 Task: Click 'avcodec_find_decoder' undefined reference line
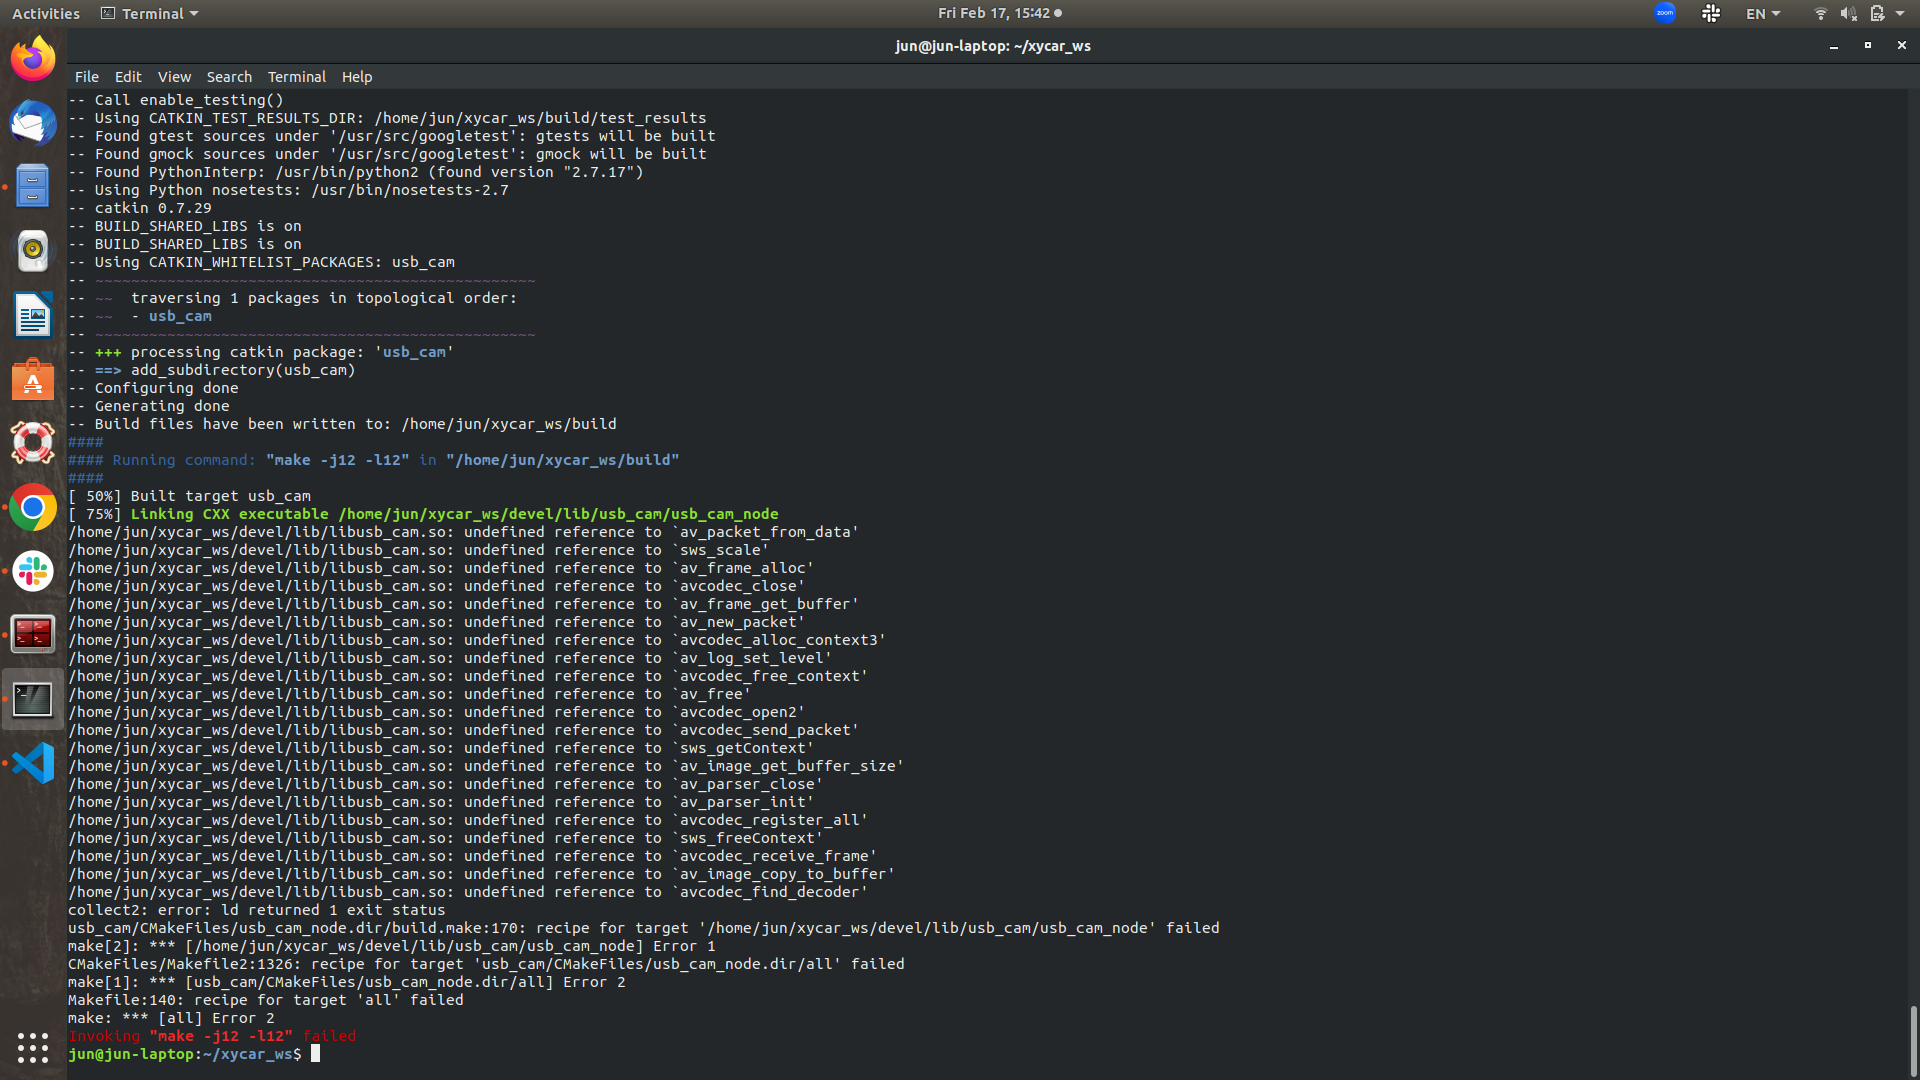click(x=468, y=892)
